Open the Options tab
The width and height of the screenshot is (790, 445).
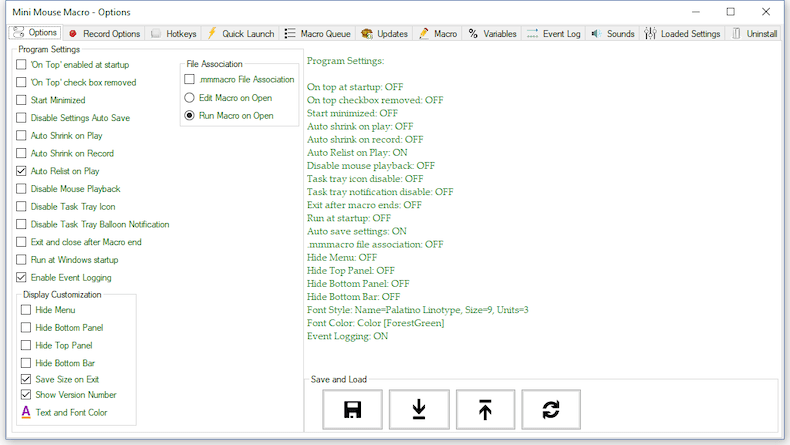tap(35, 33)
